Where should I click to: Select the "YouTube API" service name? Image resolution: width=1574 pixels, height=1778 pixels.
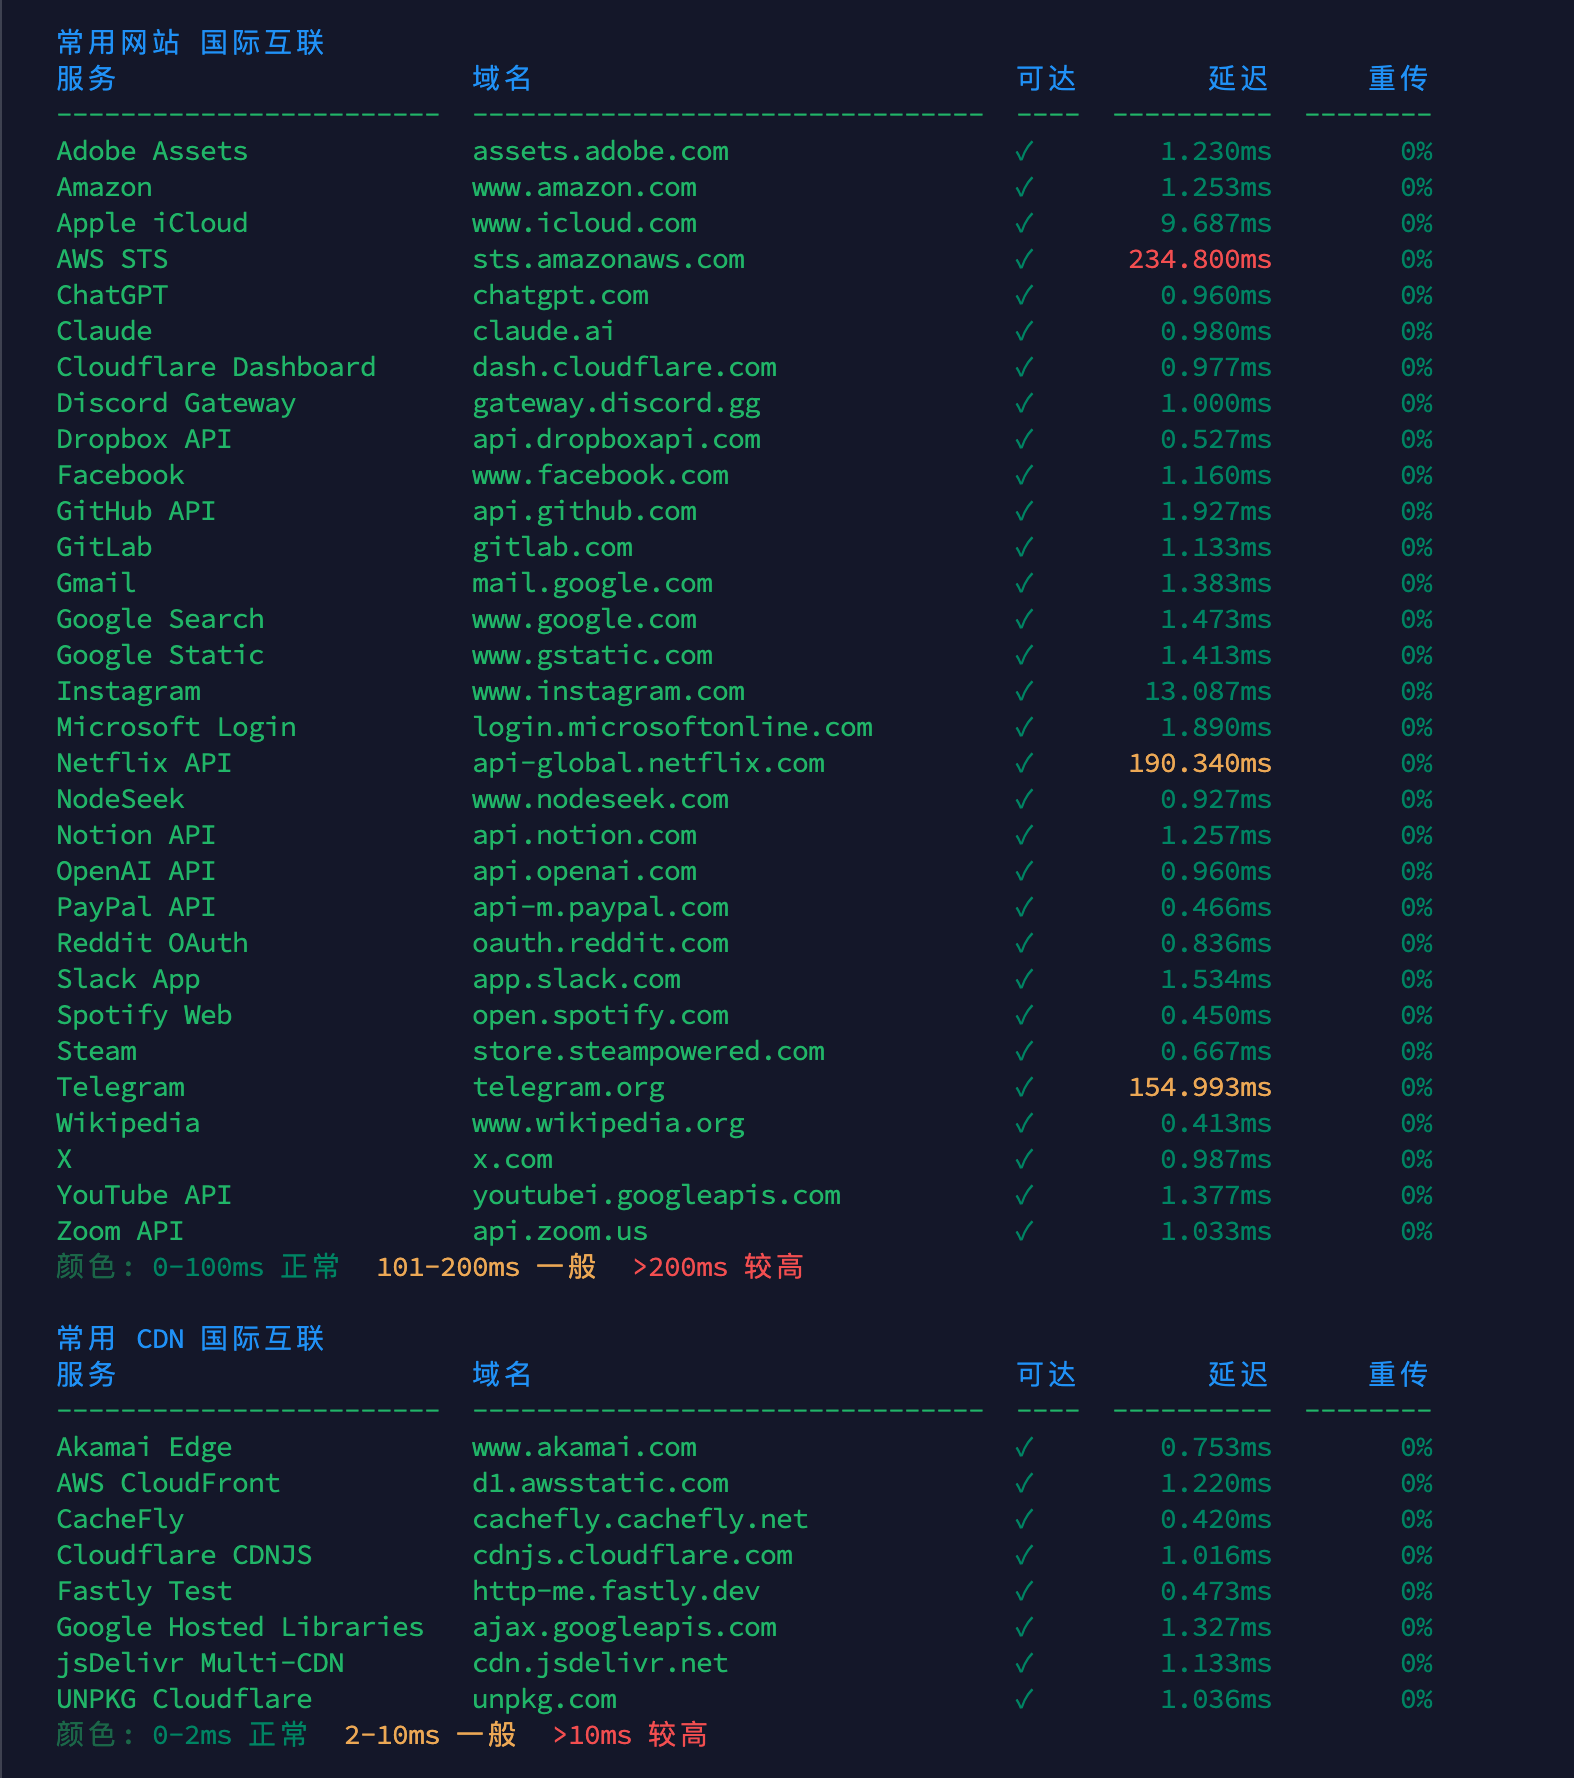[144, 1195]
